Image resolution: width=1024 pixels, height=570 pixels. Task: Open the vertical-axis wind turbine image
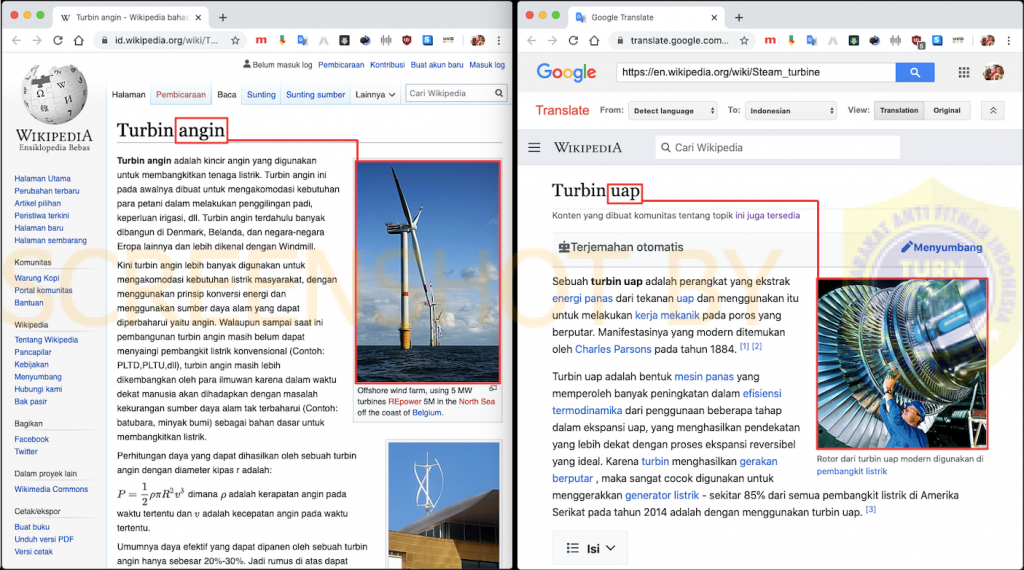(443, 505)
